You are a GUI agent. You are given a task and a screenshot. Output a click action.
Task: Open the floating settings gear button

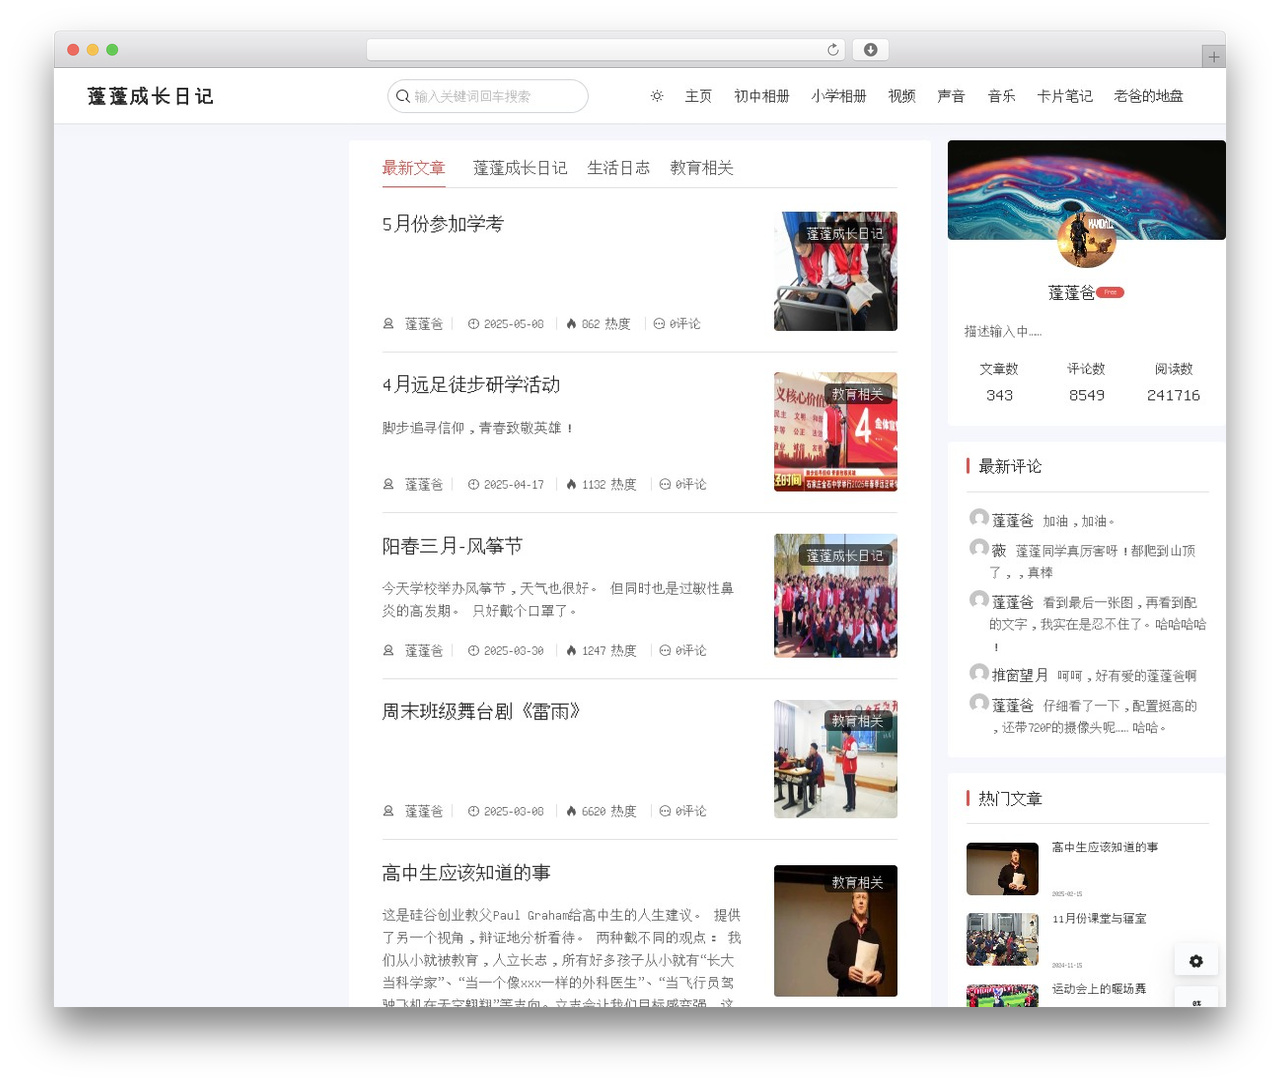(x=1196, y=961)
